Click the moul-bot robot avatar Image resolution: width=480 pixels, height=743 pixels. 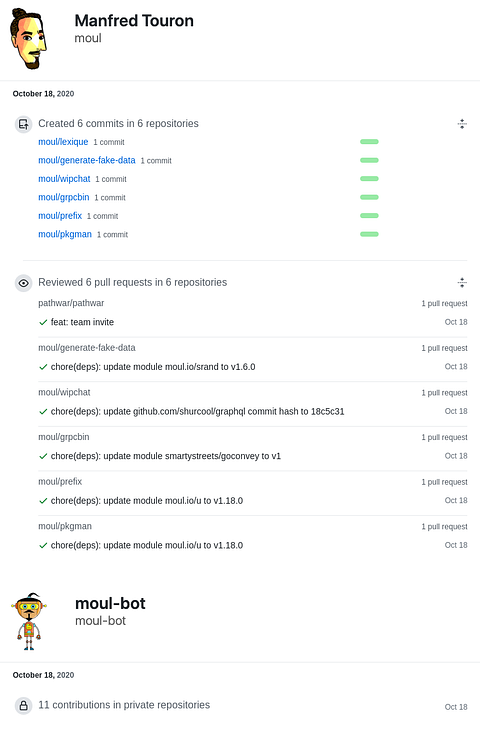(x=29, y=621)
